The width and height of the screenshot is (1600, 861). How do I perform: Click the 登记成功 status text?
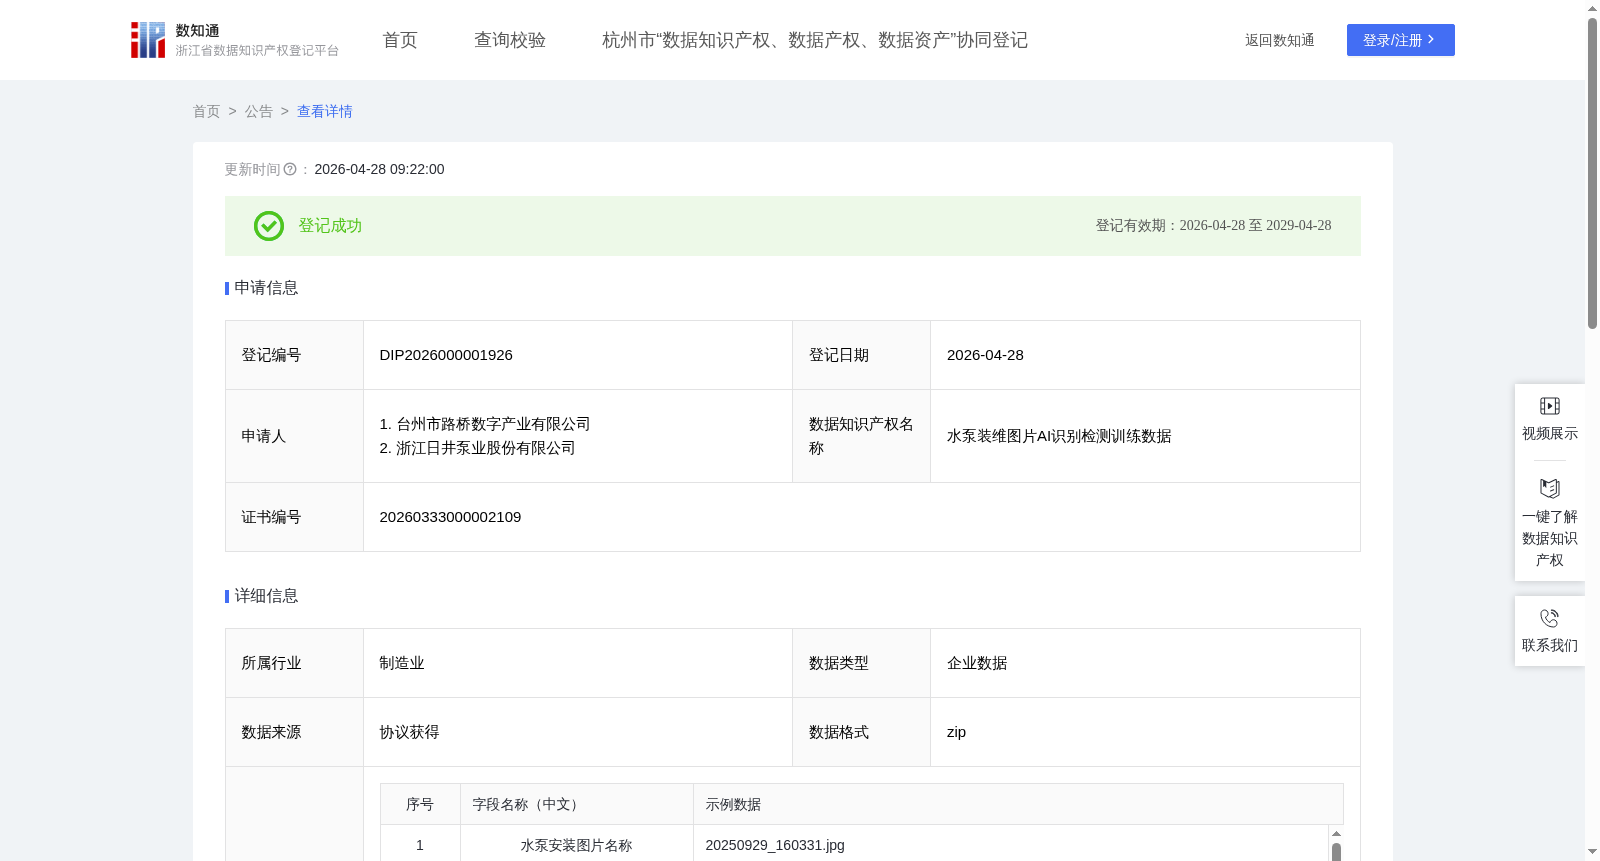point(330,226)
